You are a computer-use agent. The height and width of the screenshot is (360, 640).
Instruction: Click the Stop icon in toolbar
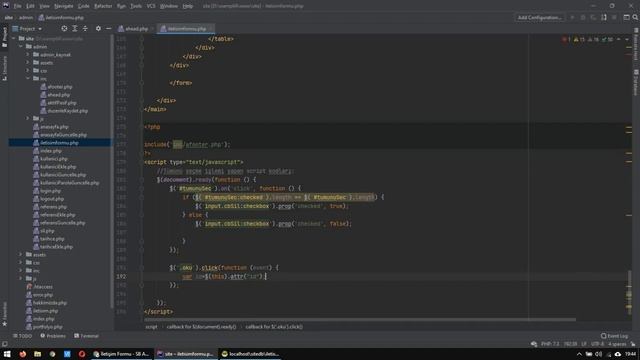click(x=614, y=18)
